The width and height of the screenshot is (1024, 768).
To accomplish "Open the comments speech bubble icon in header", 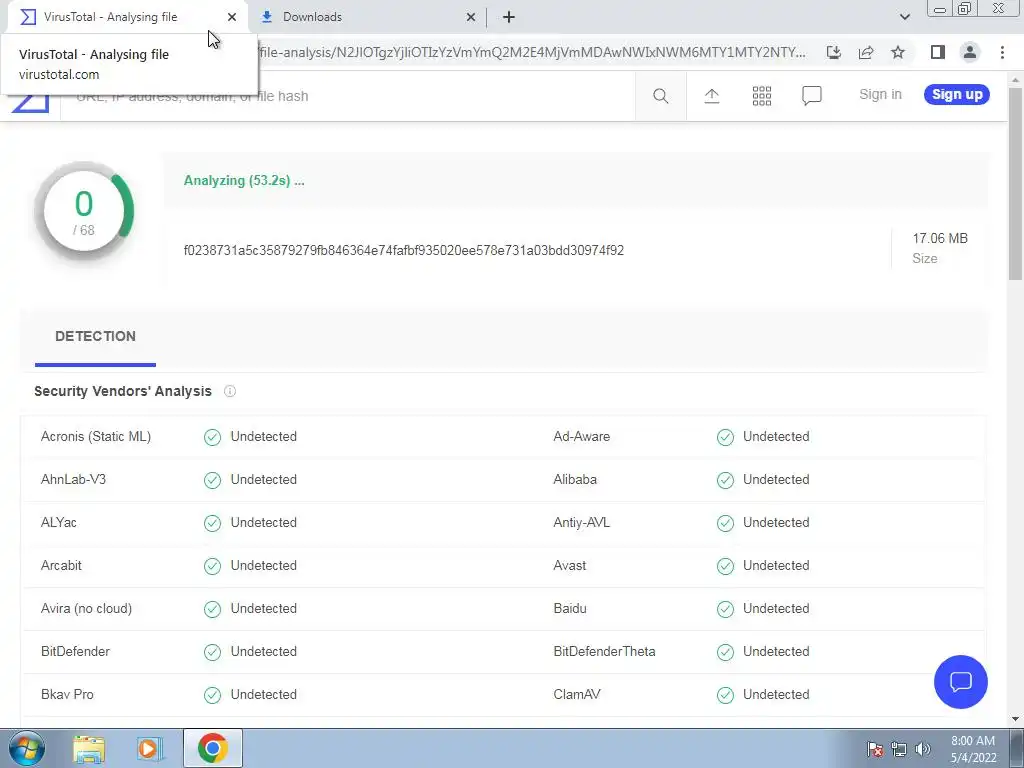I will pyautogui.click(x=811, y=96).
